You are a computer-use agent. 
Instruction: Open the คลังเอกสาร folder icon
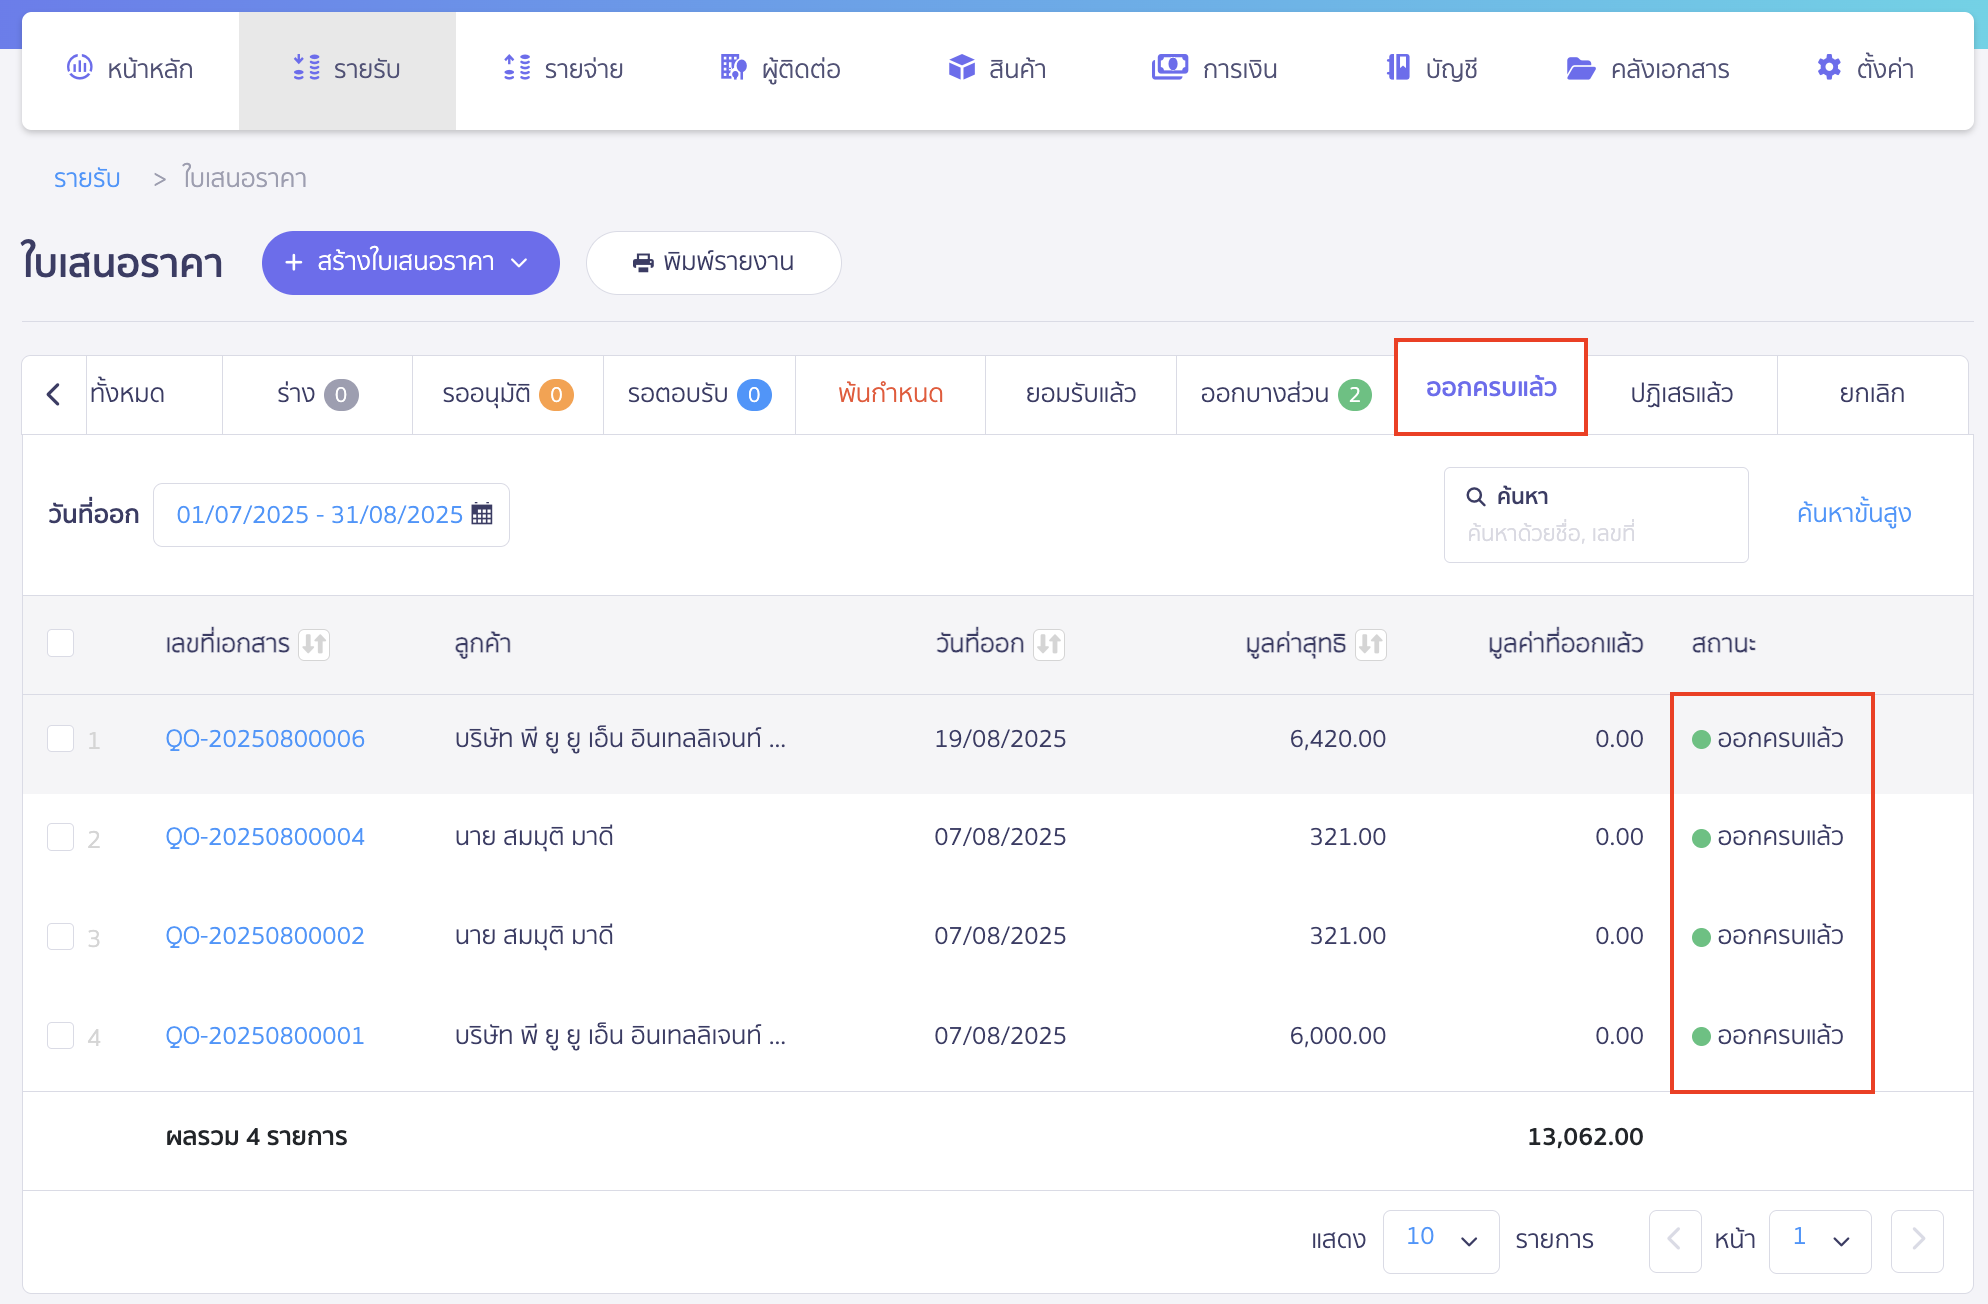1580,68
